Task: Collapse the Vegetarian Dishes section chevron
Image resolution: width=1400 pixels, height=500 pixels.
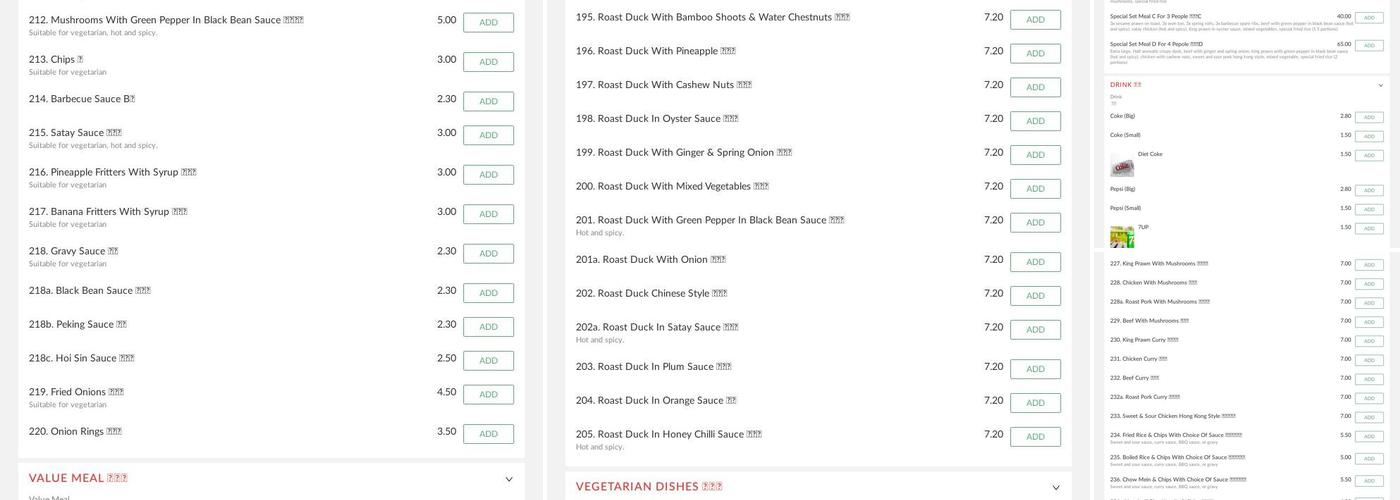Action: (x=1056, y=488)
